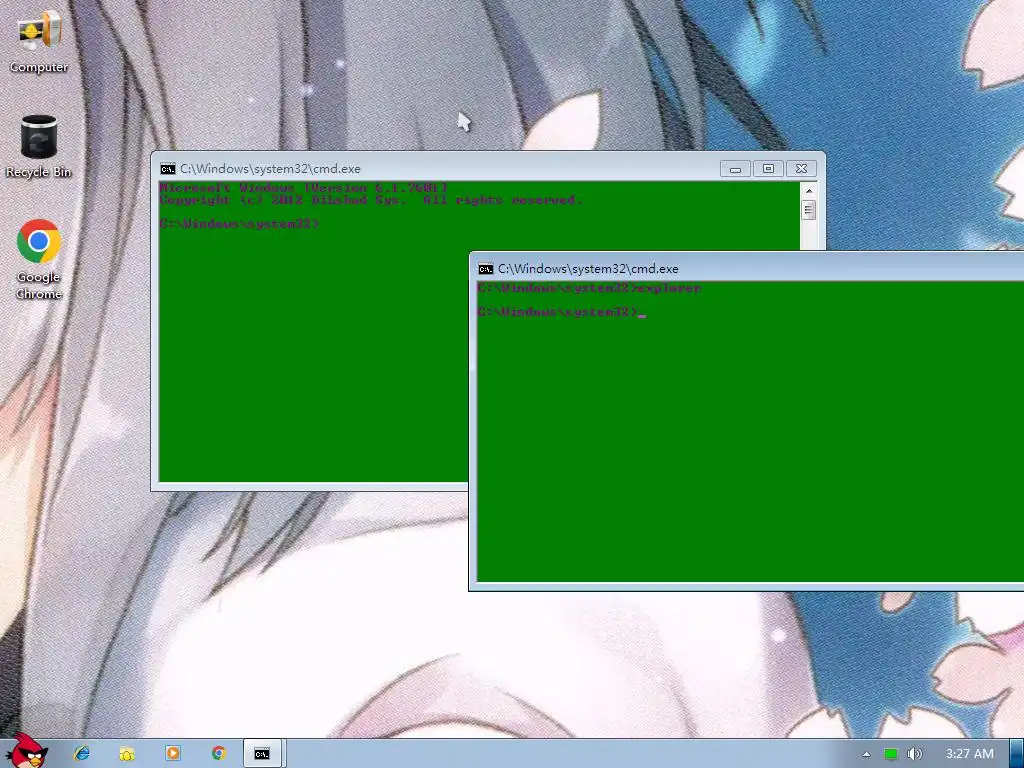Viewport: 1024px width, 768px height.
Task: Click the scroll-up arrow in back cmd window
Action: 808,191
